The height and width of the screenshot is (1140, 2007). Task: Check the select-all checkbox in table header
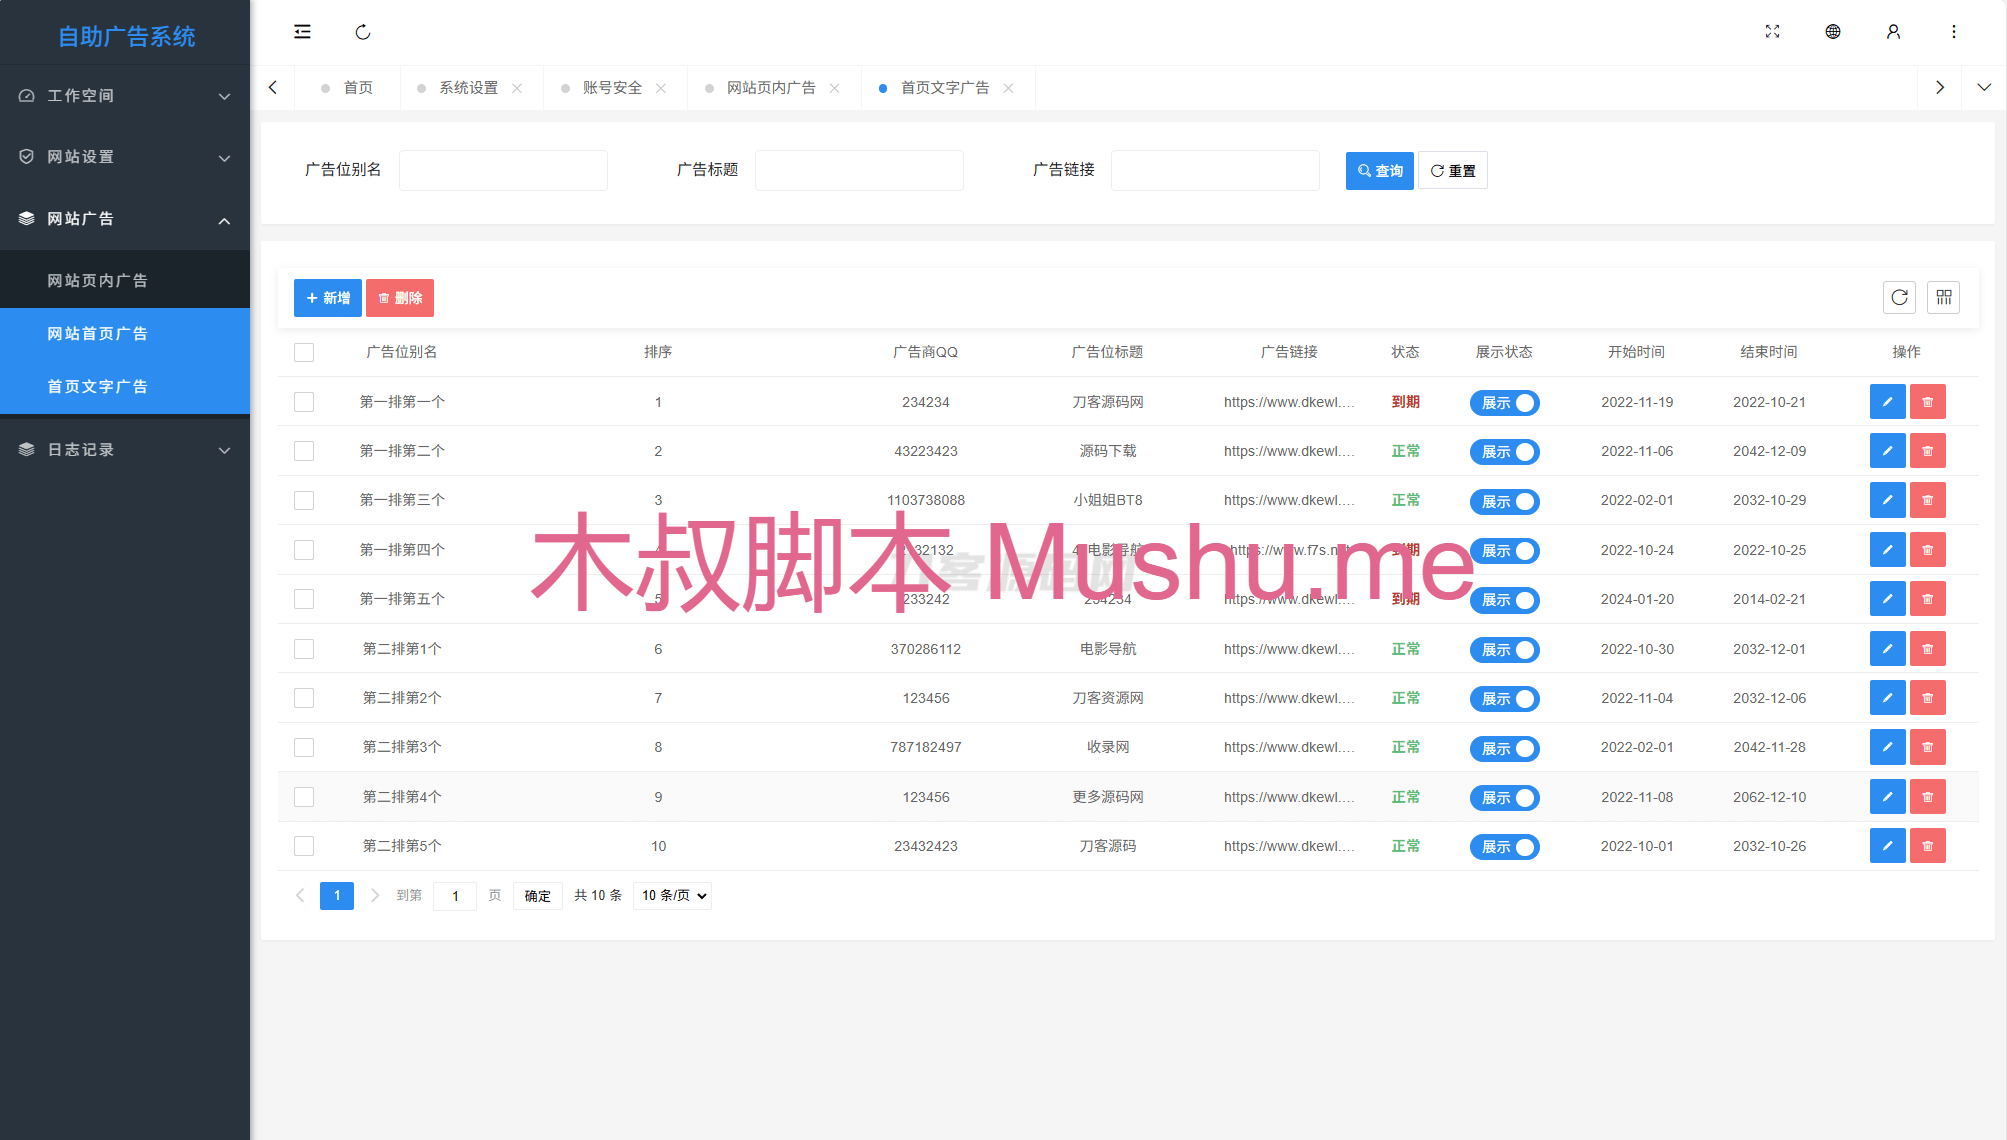[x=304, y=352]
